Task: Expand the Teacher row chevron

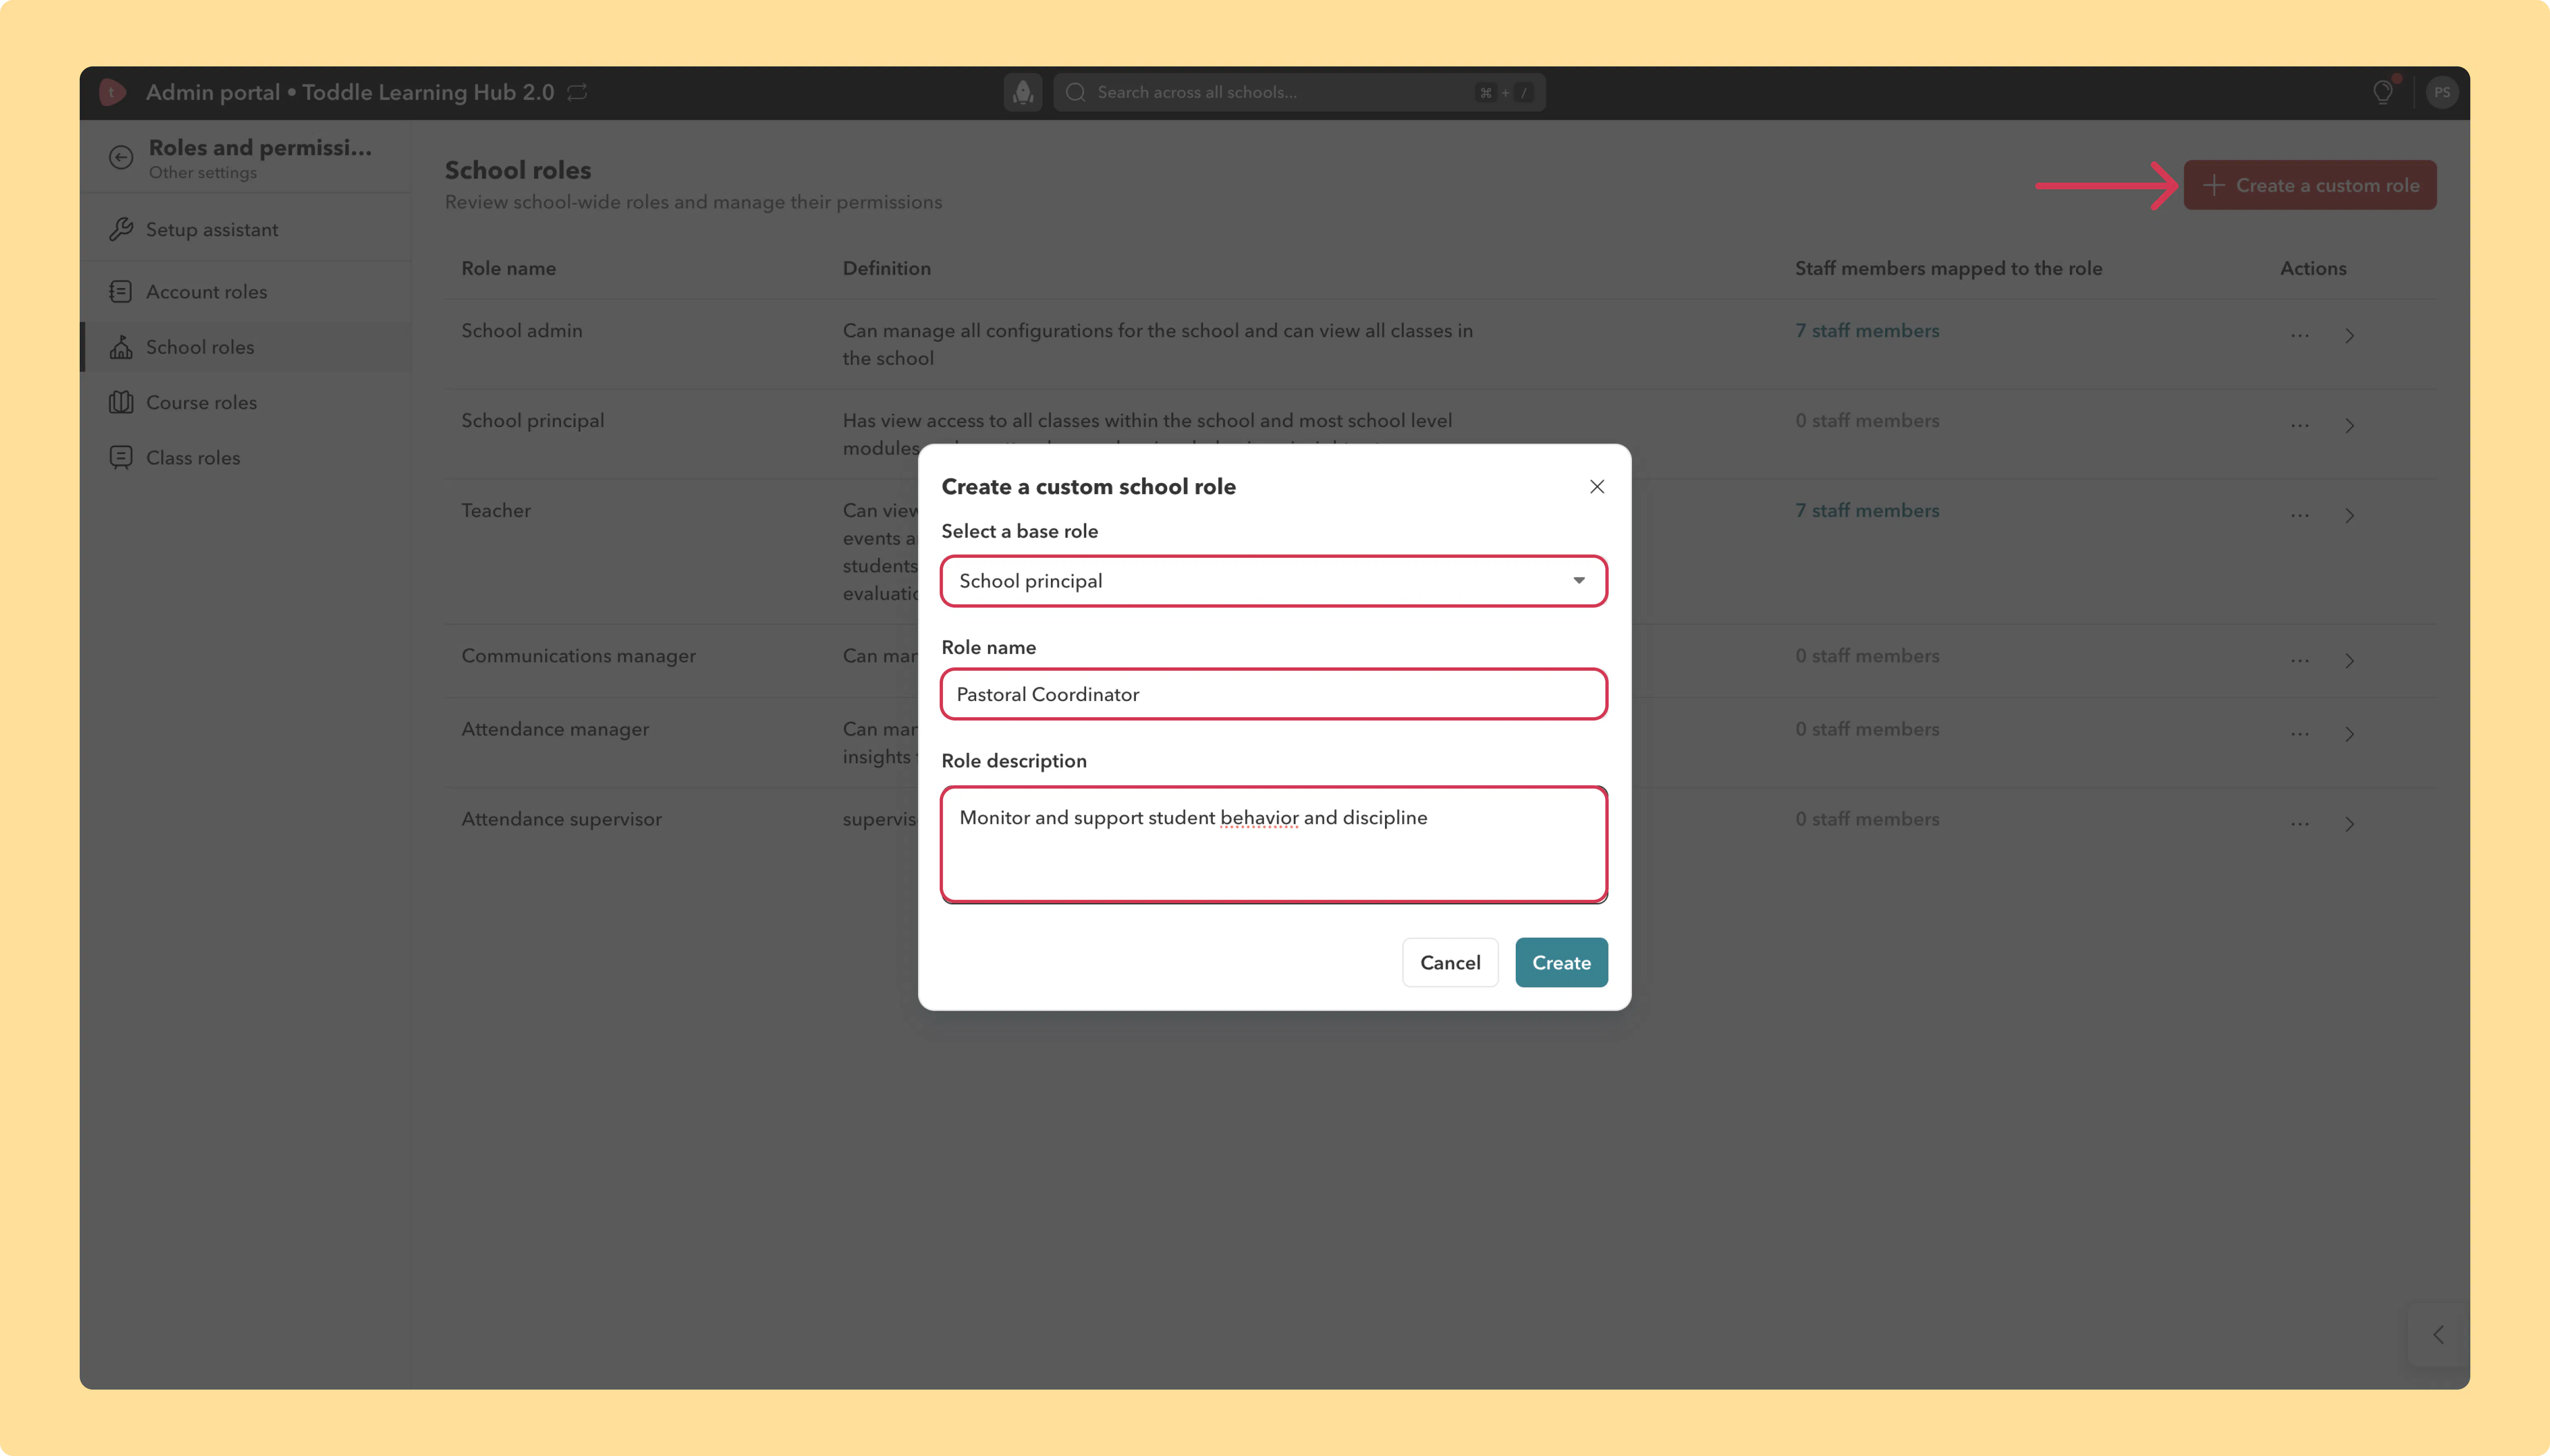Action: pyautogui.click(x=2349, y=515)
